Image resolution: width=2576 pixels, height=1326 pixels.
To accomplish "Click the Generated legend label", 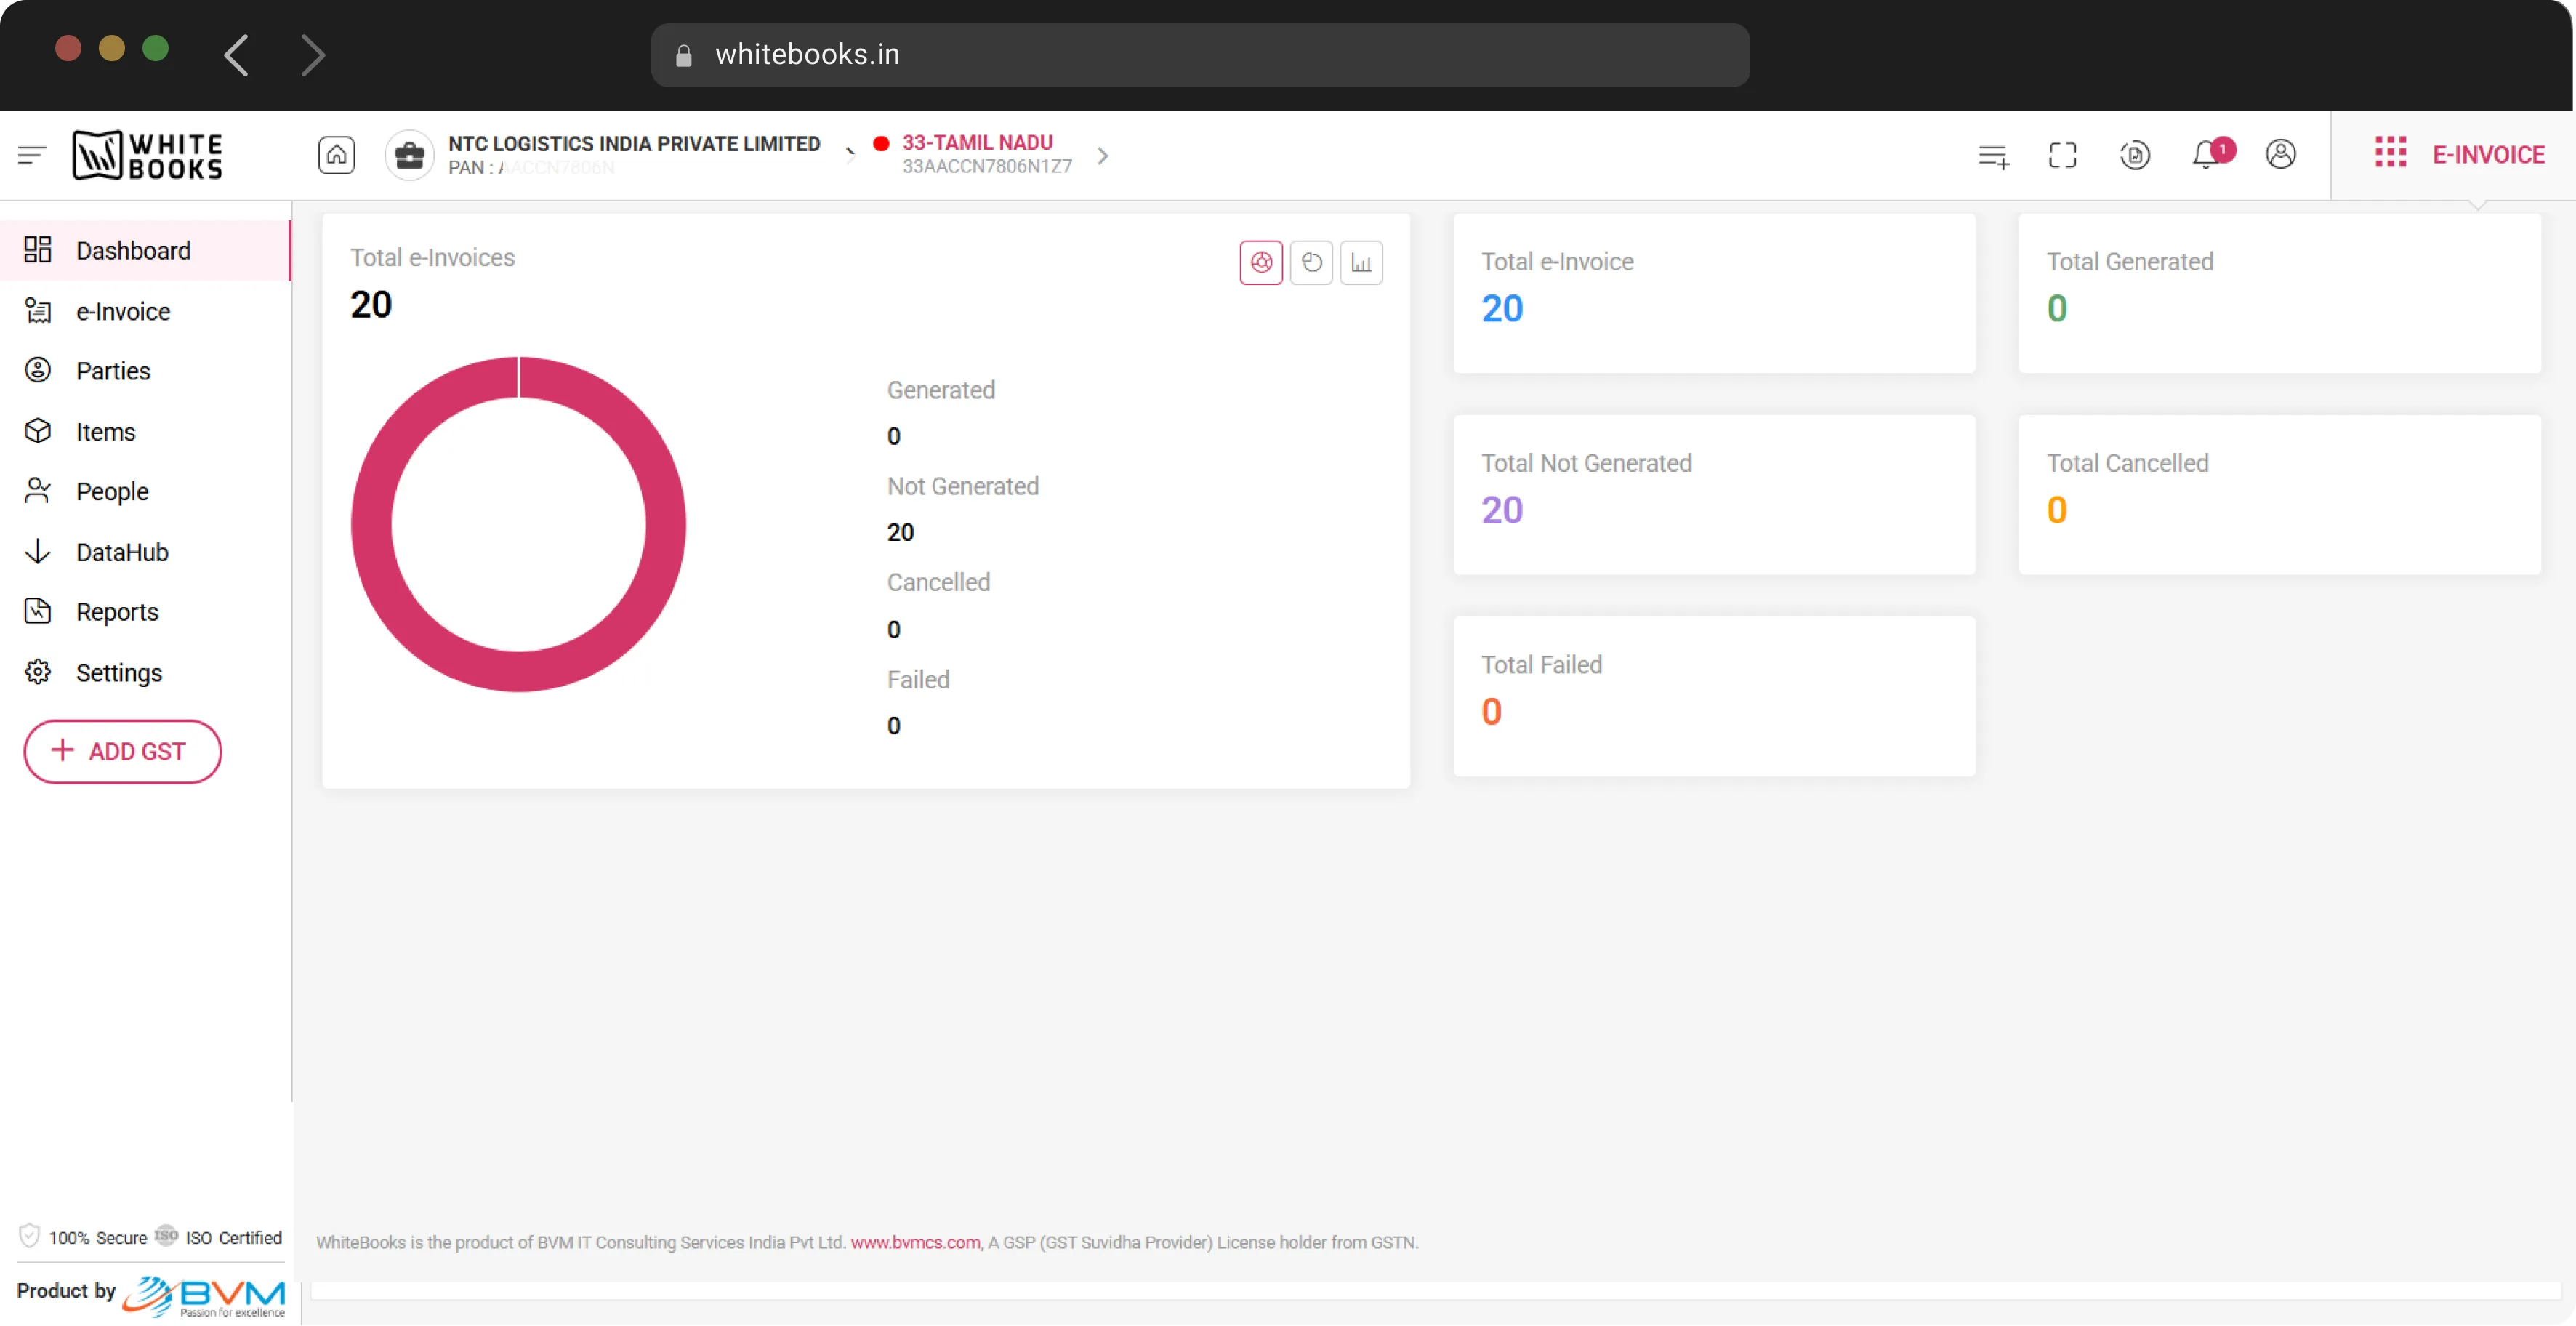I will [x=941, y=391].
